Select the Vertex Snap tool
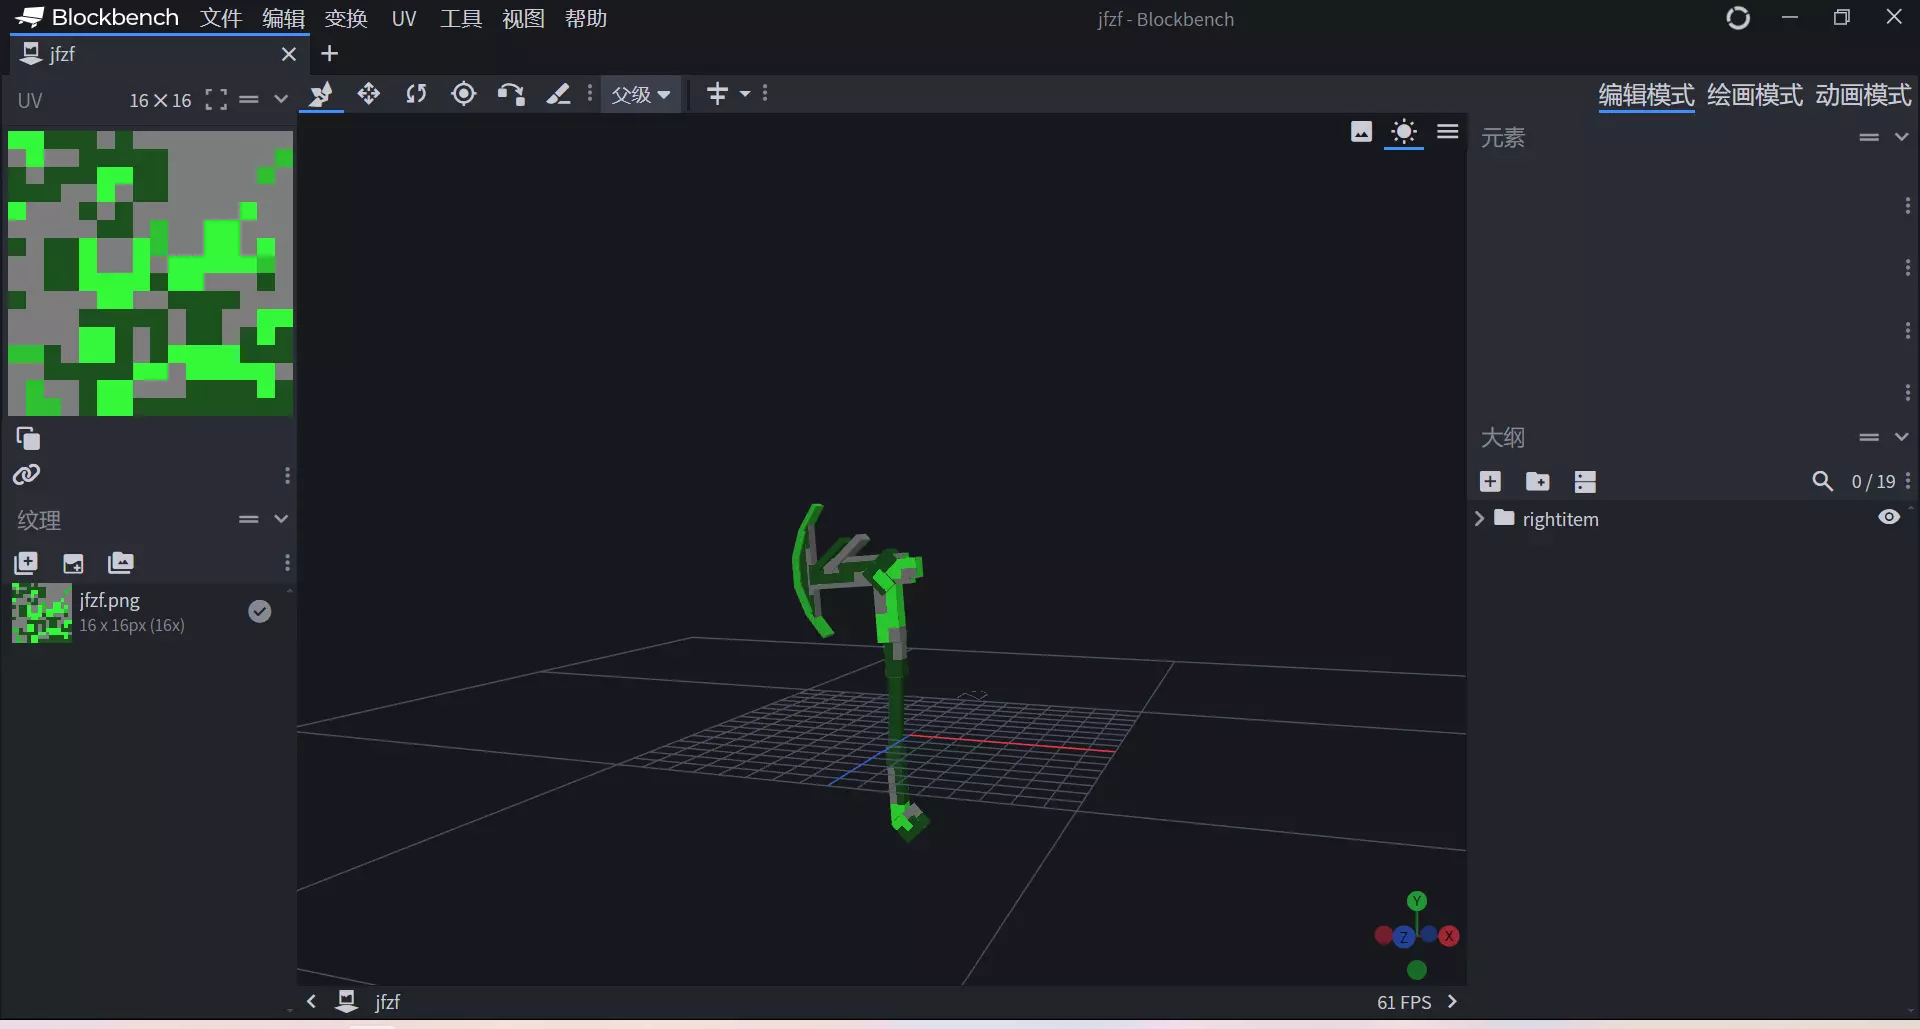Image resolution: width=1920 pixels, height=1029 pixels. (511, 94)
